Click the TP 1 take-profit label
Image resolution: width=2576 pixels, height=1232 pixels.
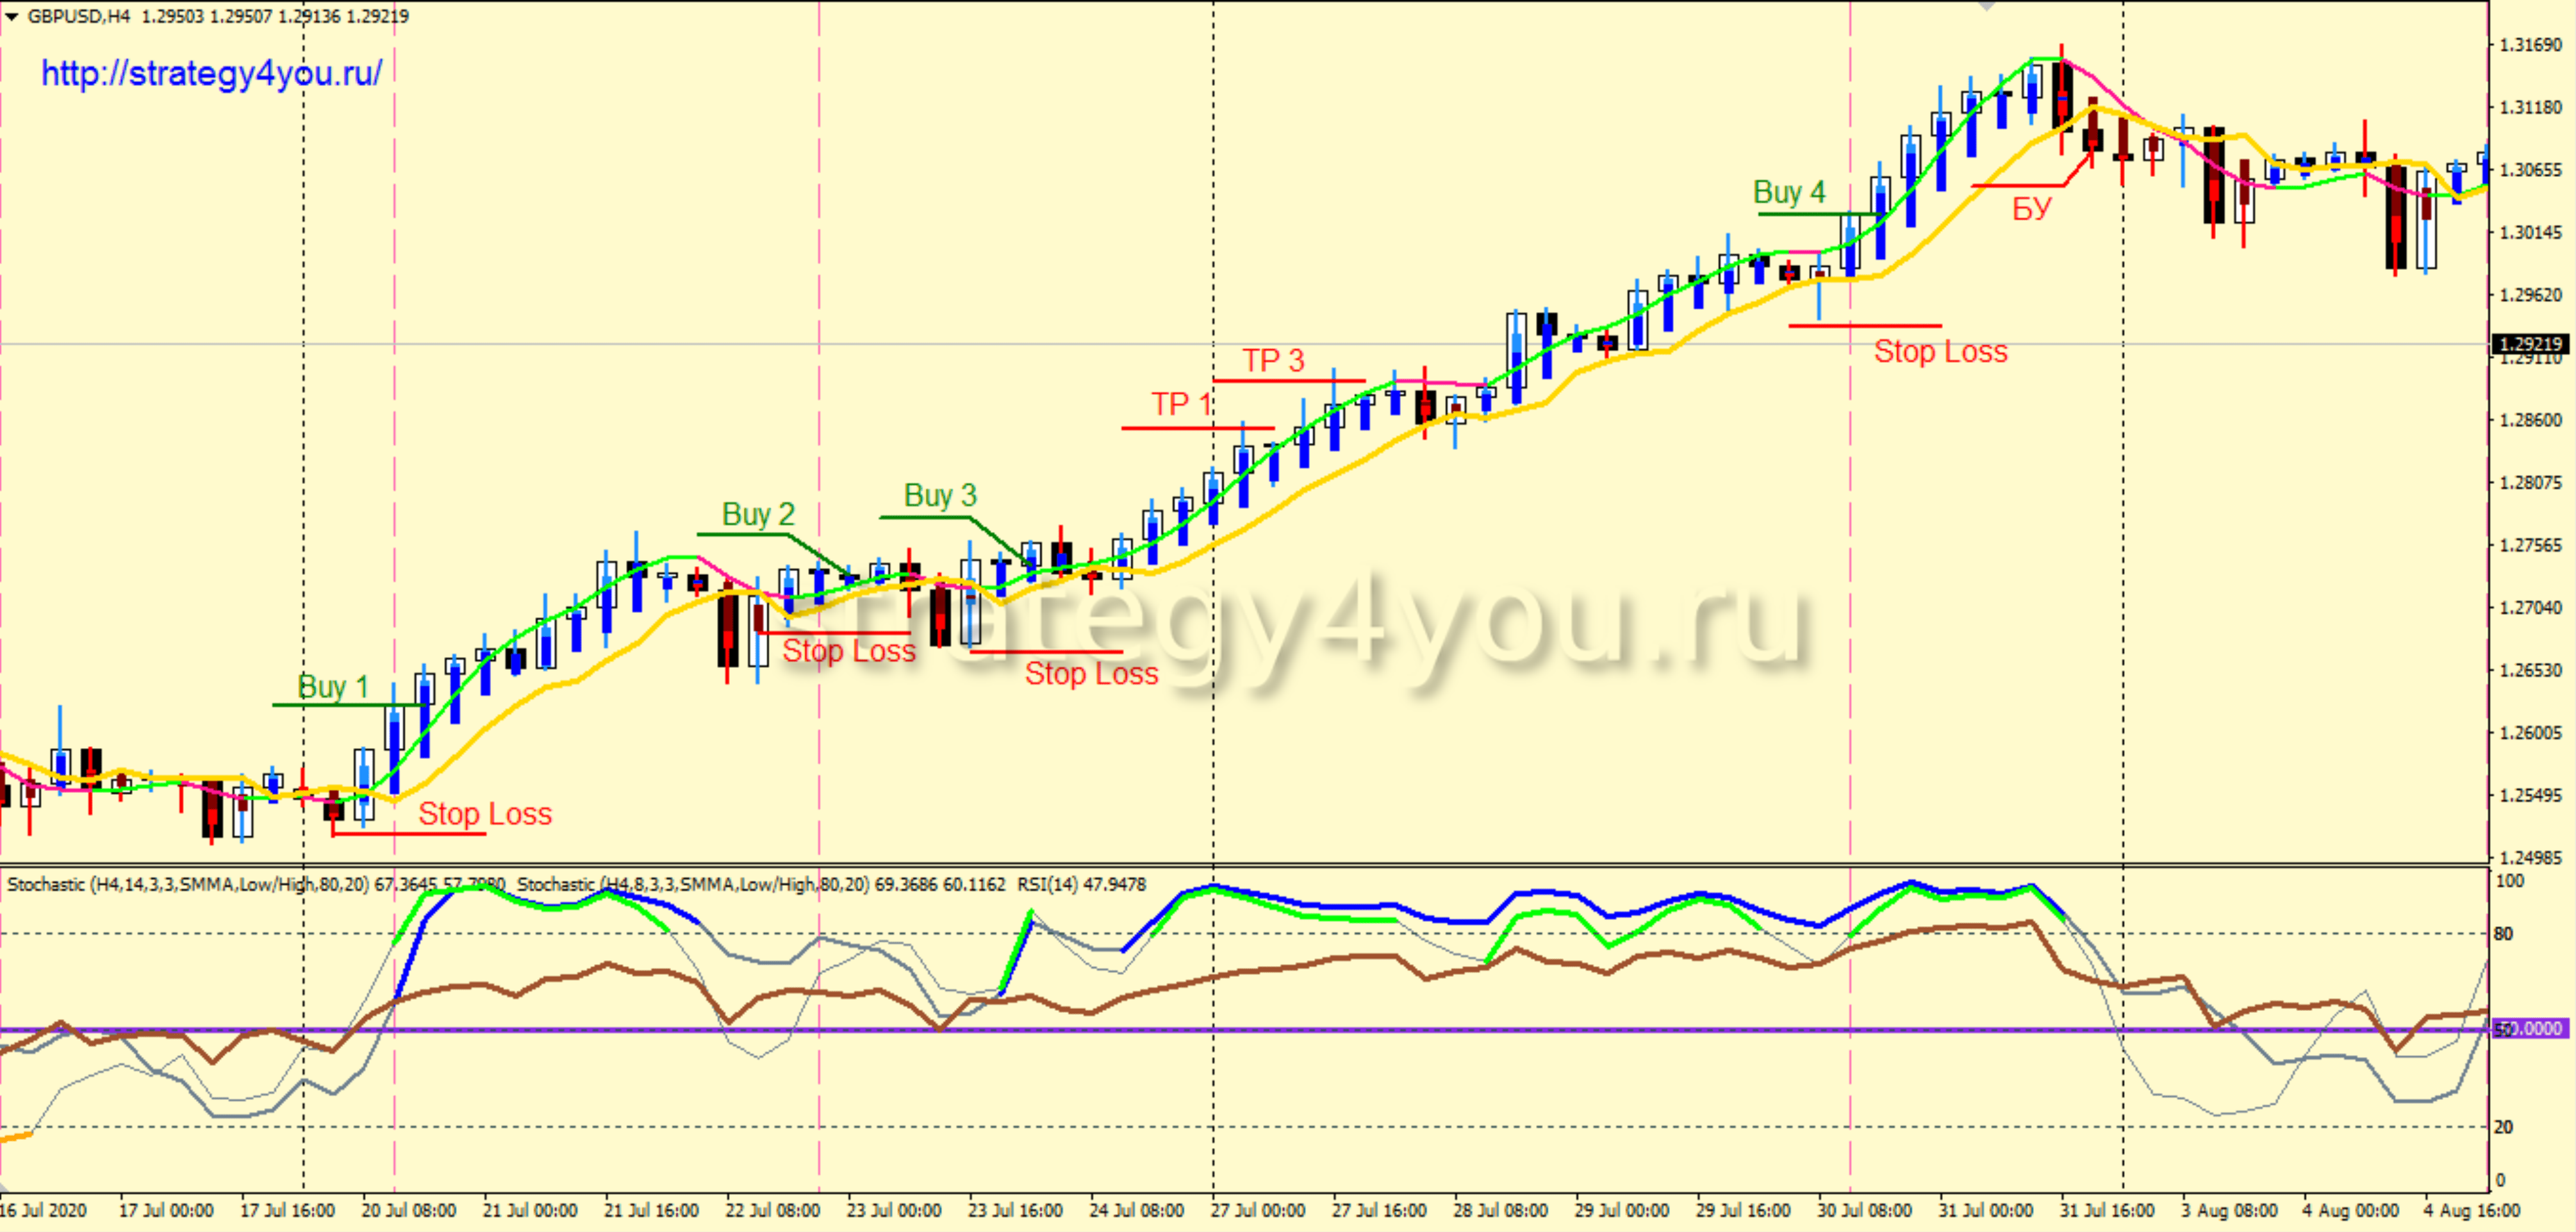tap(1181, 404)
